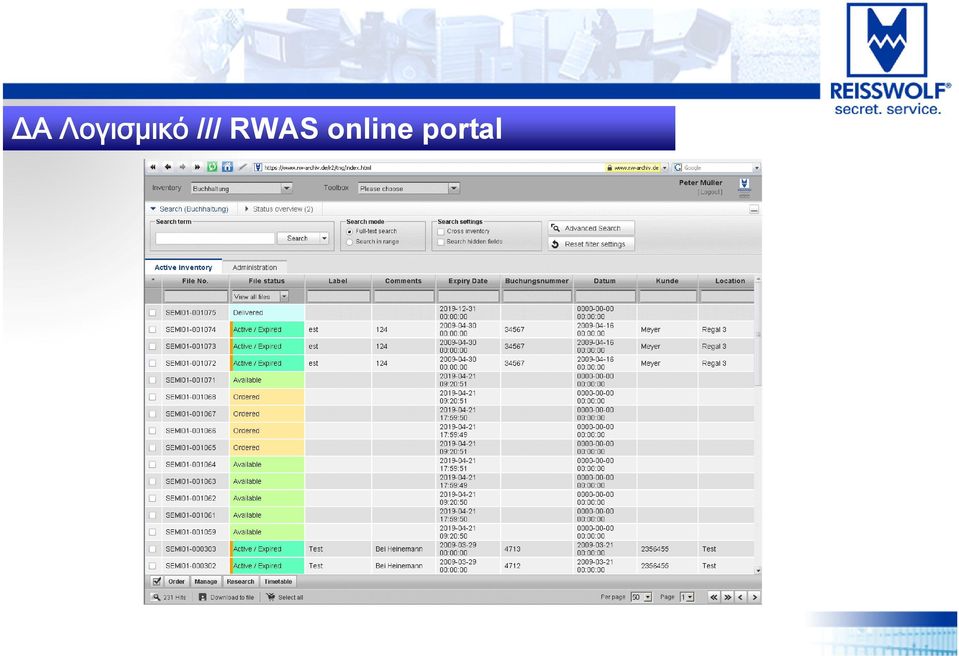Click the browser forward arrow icon
The image size is (959, 656).
[182, 167]
